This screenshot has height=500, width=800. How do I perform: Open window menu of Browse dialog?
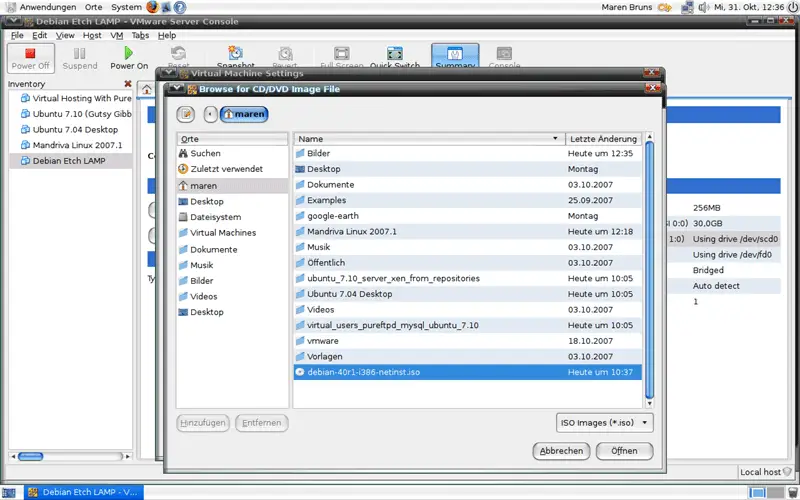(176, 89)
